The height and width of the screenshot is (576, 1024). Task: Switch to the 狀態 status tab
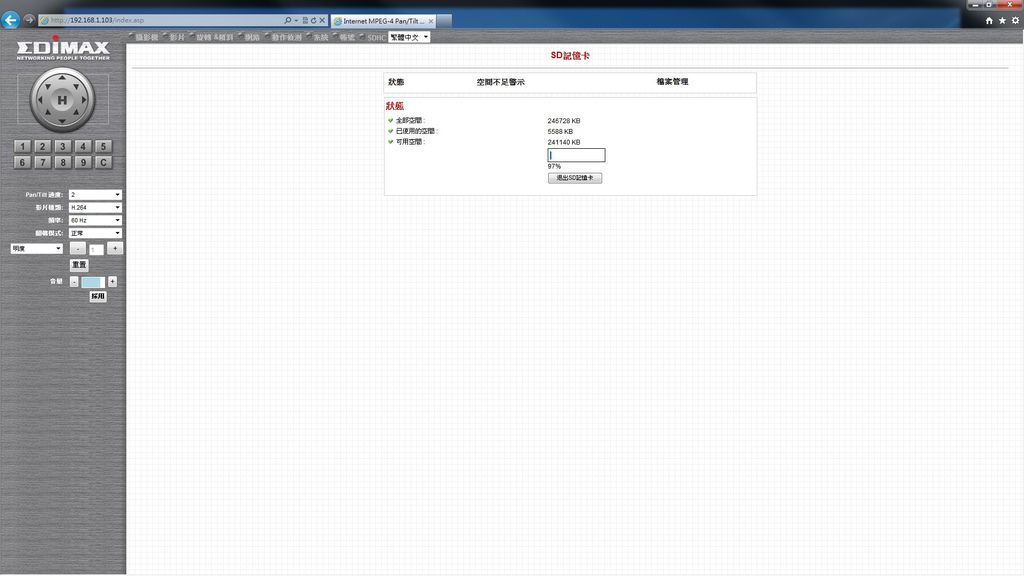click(396, 82)
